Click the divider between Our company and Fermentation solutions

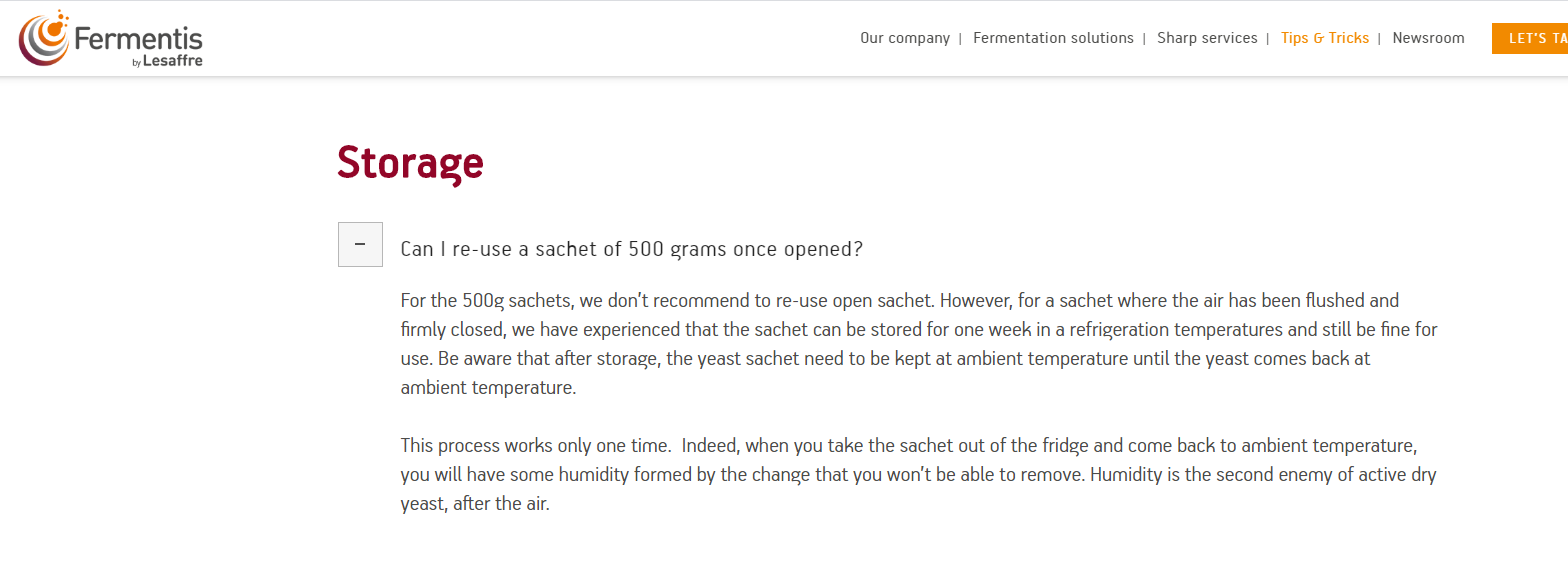961,39
